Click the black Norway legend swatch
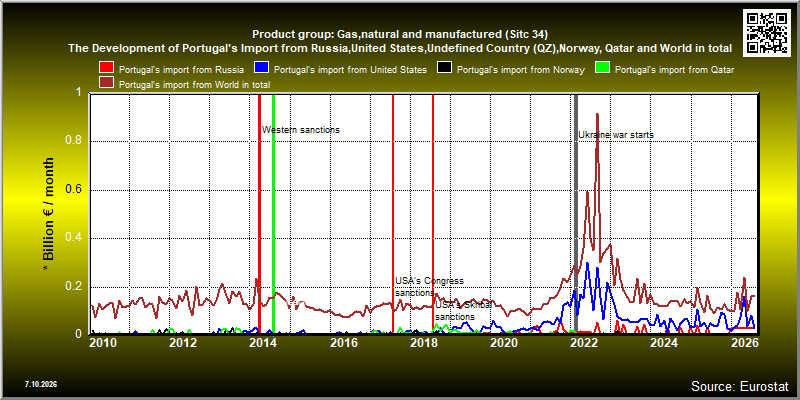The height and width of the screenshot is (400, 800). [x=444, y=69]
